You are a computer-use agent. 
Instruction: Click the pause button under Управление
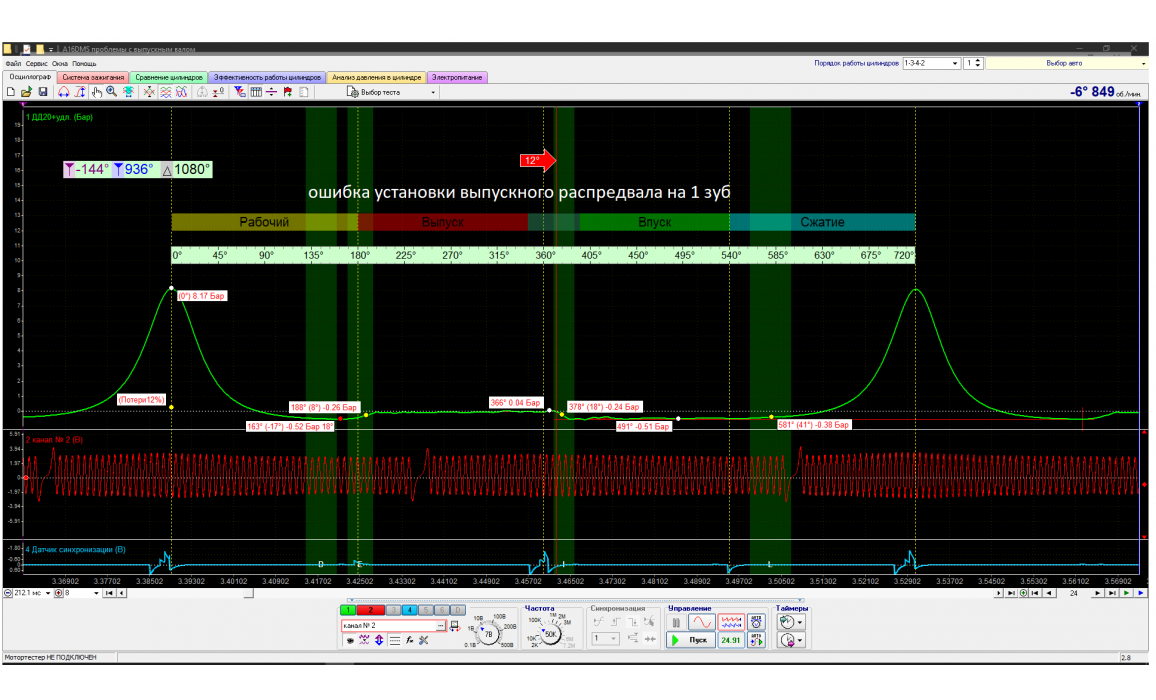[677, 622]
